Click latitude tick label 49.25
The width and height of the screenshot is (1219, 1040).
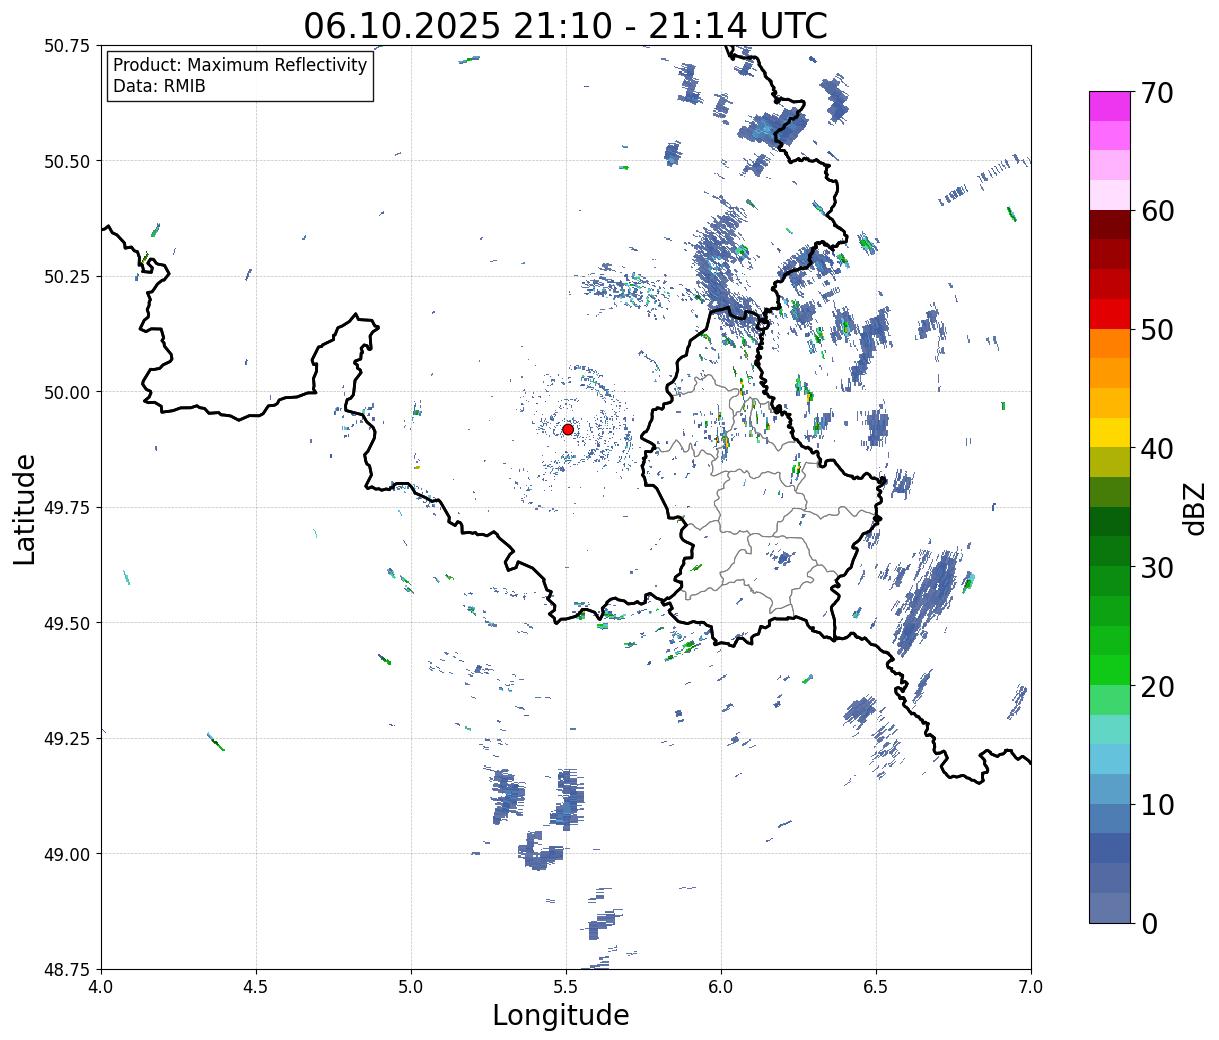pyautogui.click(x=66, y=739)
